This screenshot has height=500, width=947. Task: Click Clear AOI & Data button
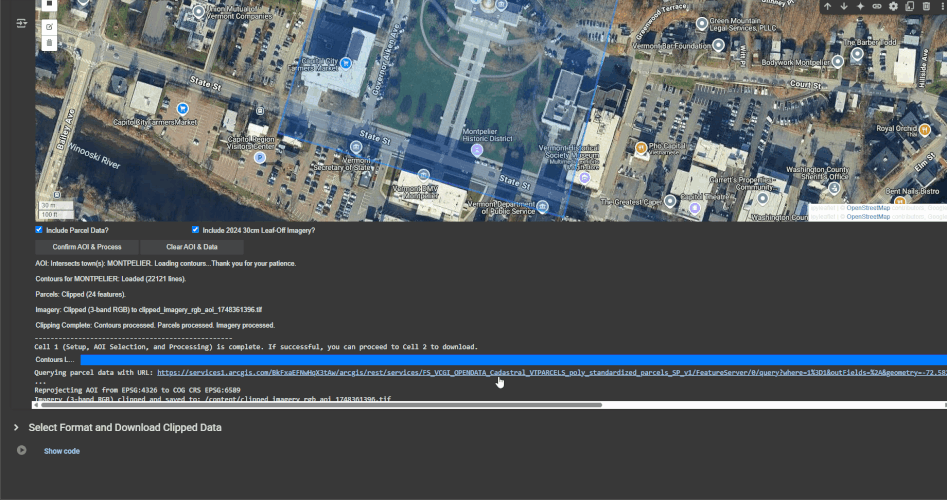tap(192, 247)
